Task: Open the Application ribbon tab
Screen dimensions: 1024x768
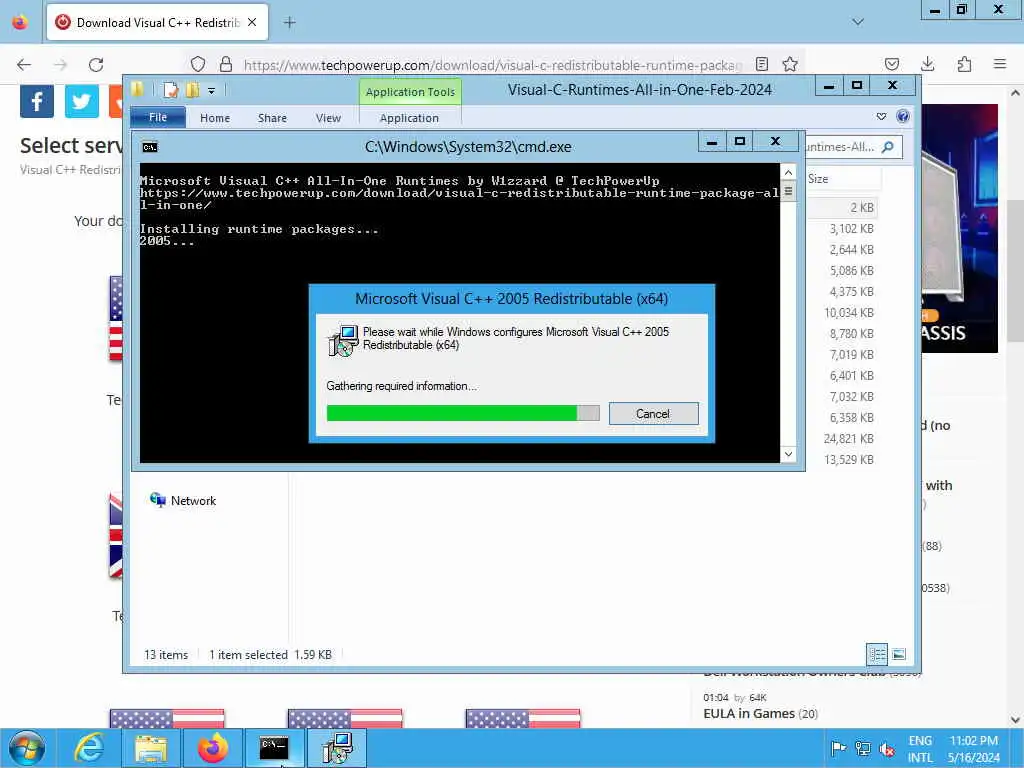Action: tap(409, 118)
